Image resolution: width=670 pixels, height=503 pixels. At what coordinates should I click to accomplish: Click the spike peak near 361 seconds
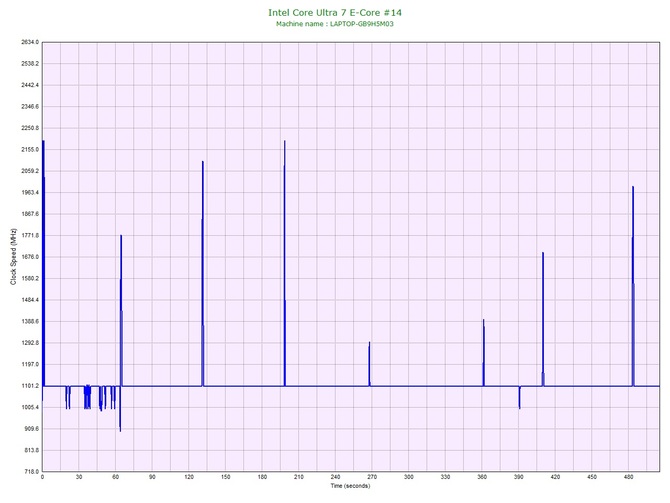coord(483,320)
